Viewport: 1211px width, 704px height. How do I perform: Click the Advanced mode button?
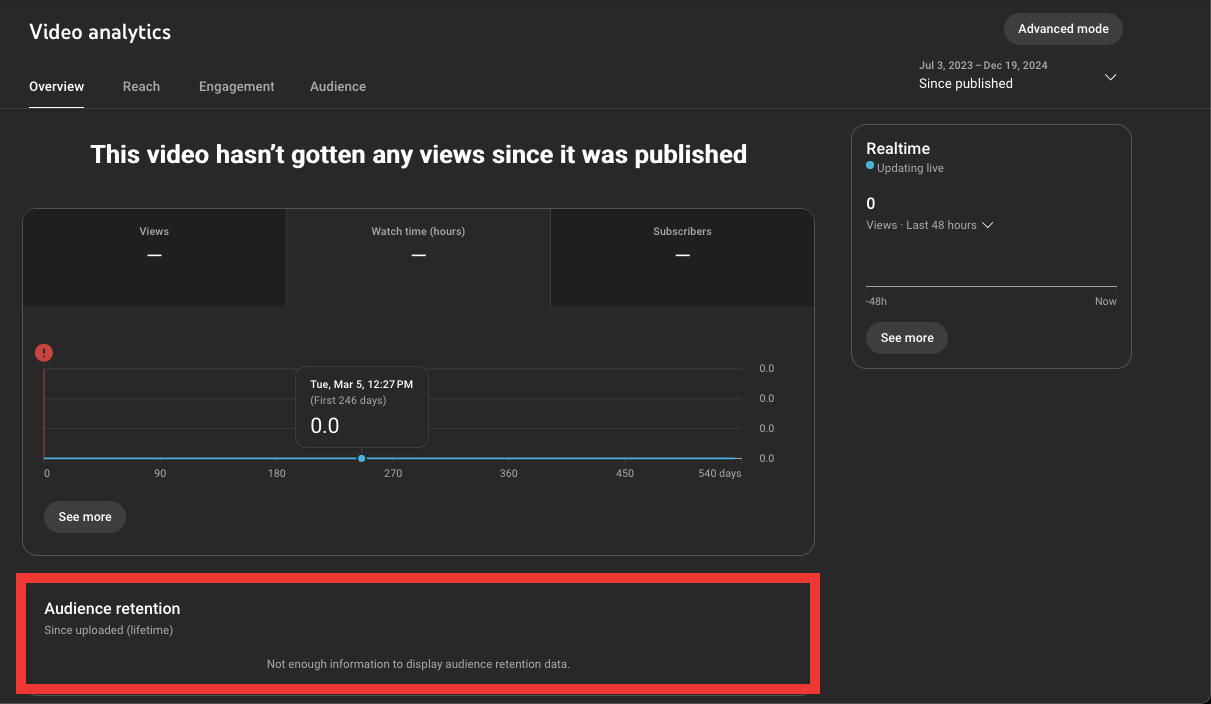tap(1063, 29)
